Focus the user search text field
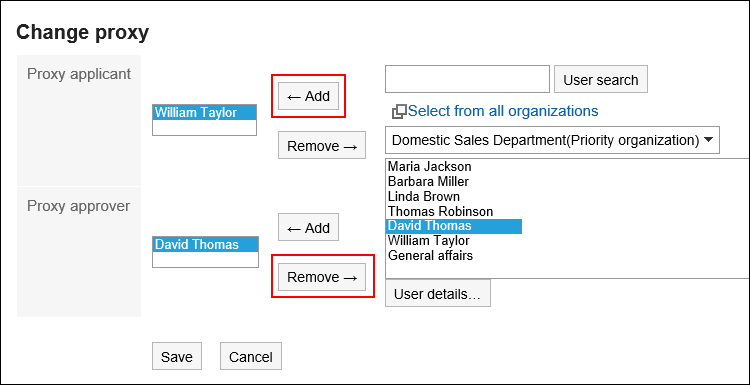This screenshot has height=385, width=750. [467, 79]
